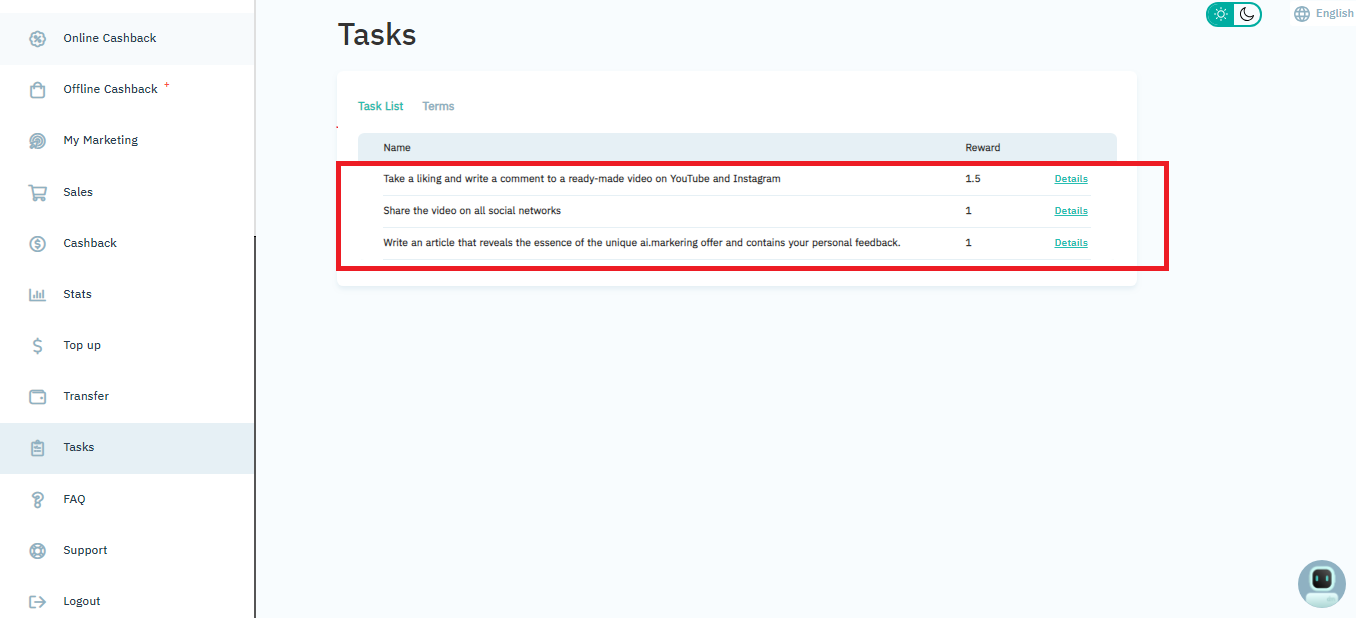Open Details for YouTube and Instagram comment task
This screenshot has width=1356, height=618.
pyautogui.click(x=1071, y=179)
